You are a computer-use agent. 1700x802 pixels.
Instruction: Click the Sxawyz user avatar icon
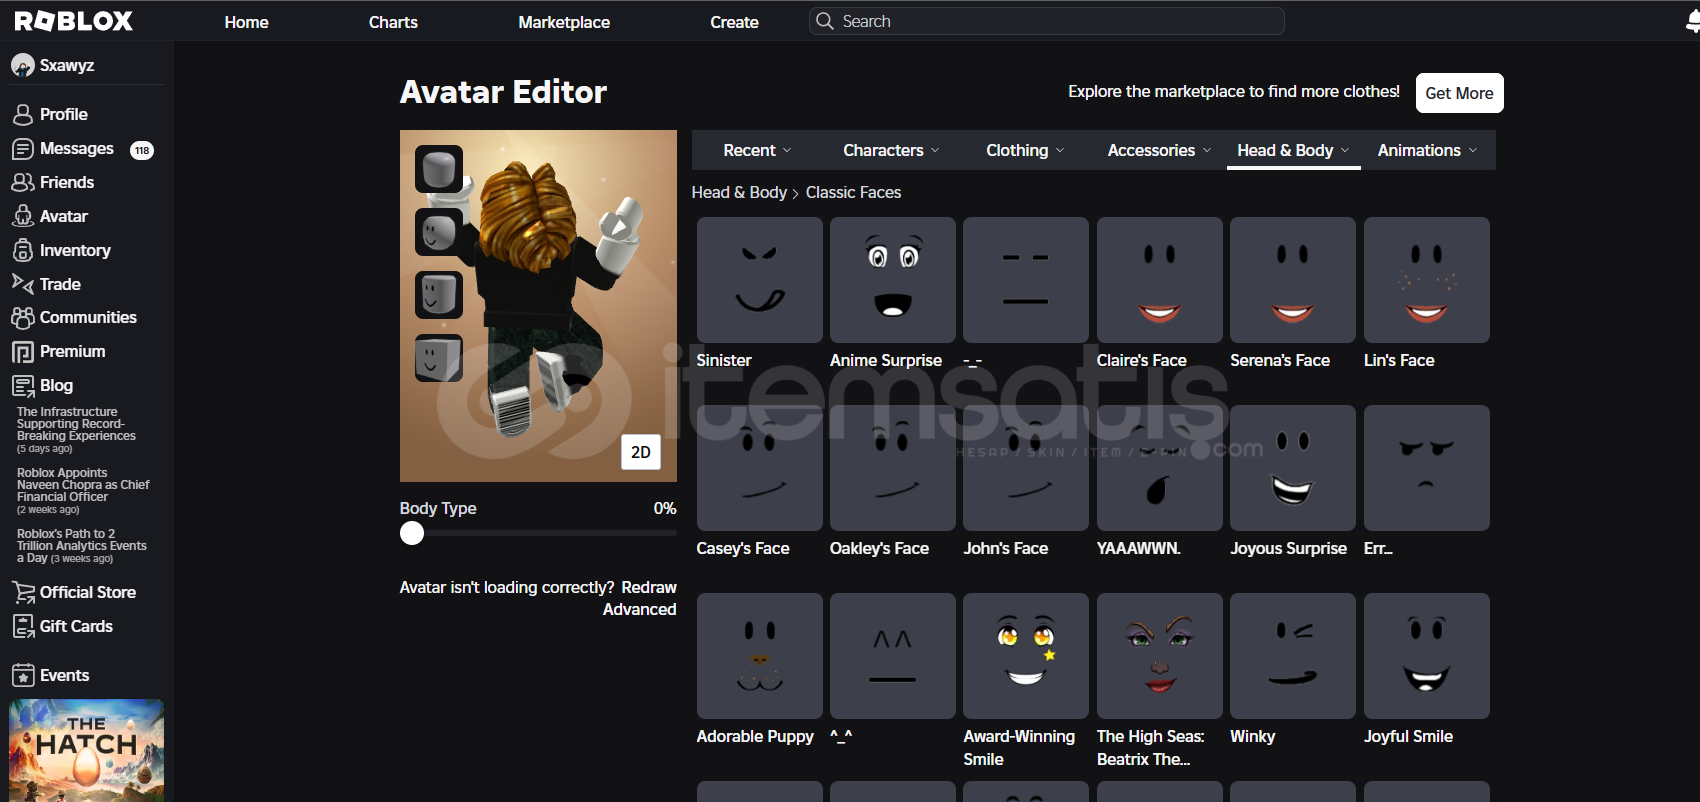click(x=22, y=66)
